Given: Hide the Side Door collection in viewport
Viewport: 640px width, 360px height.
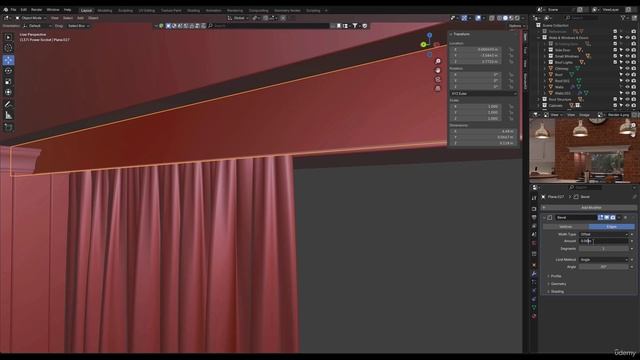Looking at the screenshot, I should [x=627, y=50].
